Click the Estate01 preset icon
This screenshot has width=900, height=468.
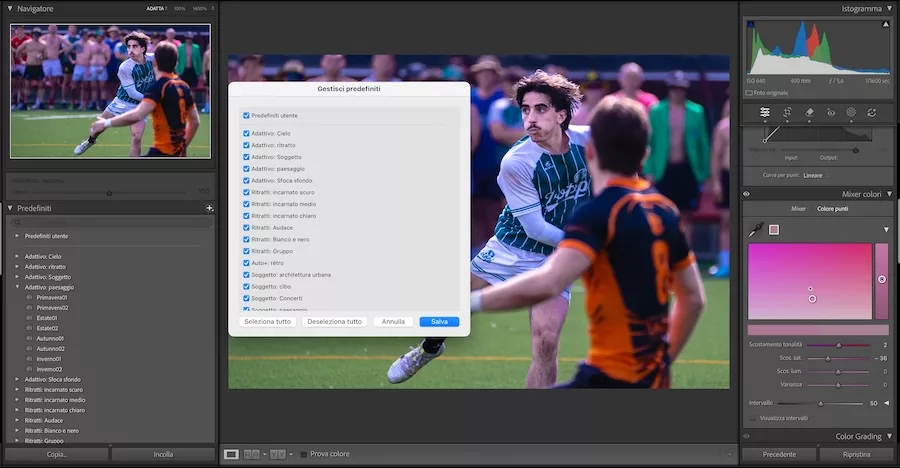tap(29, 318)
